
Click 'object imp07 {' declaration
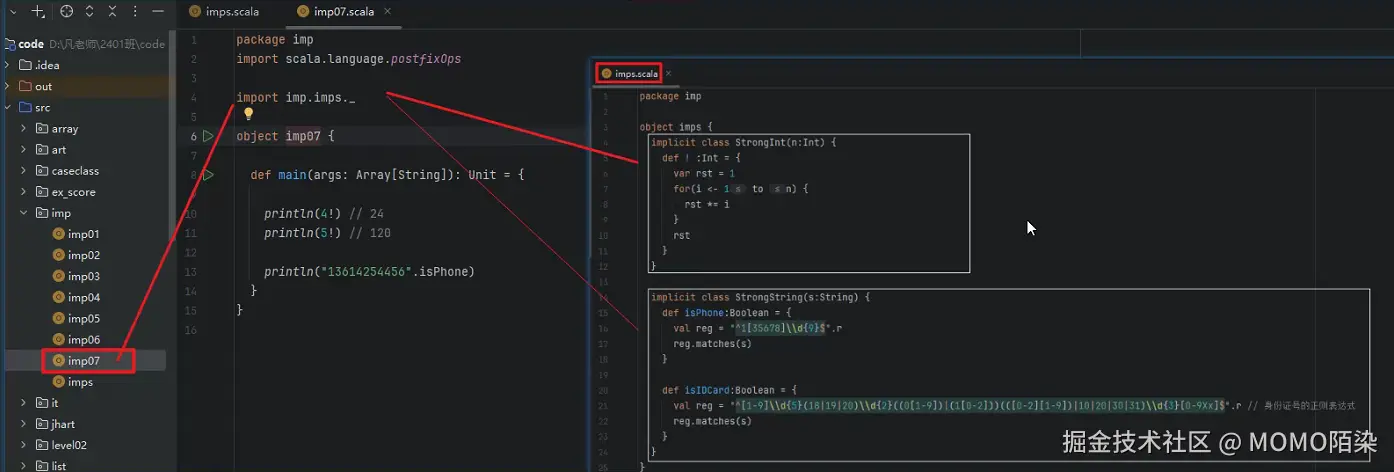286,136
